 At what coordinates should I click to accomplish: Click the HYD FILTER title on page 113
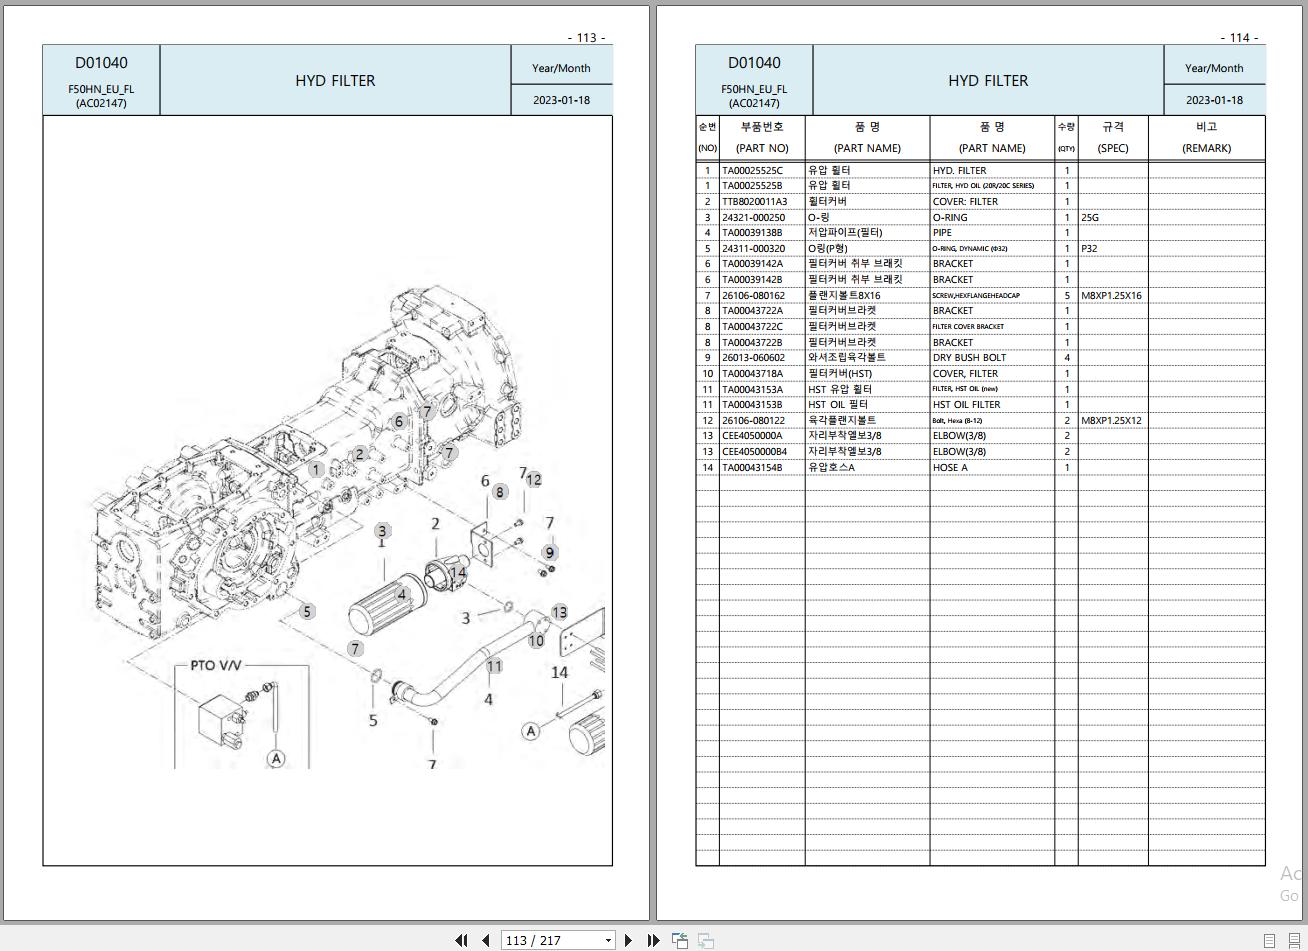point(334,80)
